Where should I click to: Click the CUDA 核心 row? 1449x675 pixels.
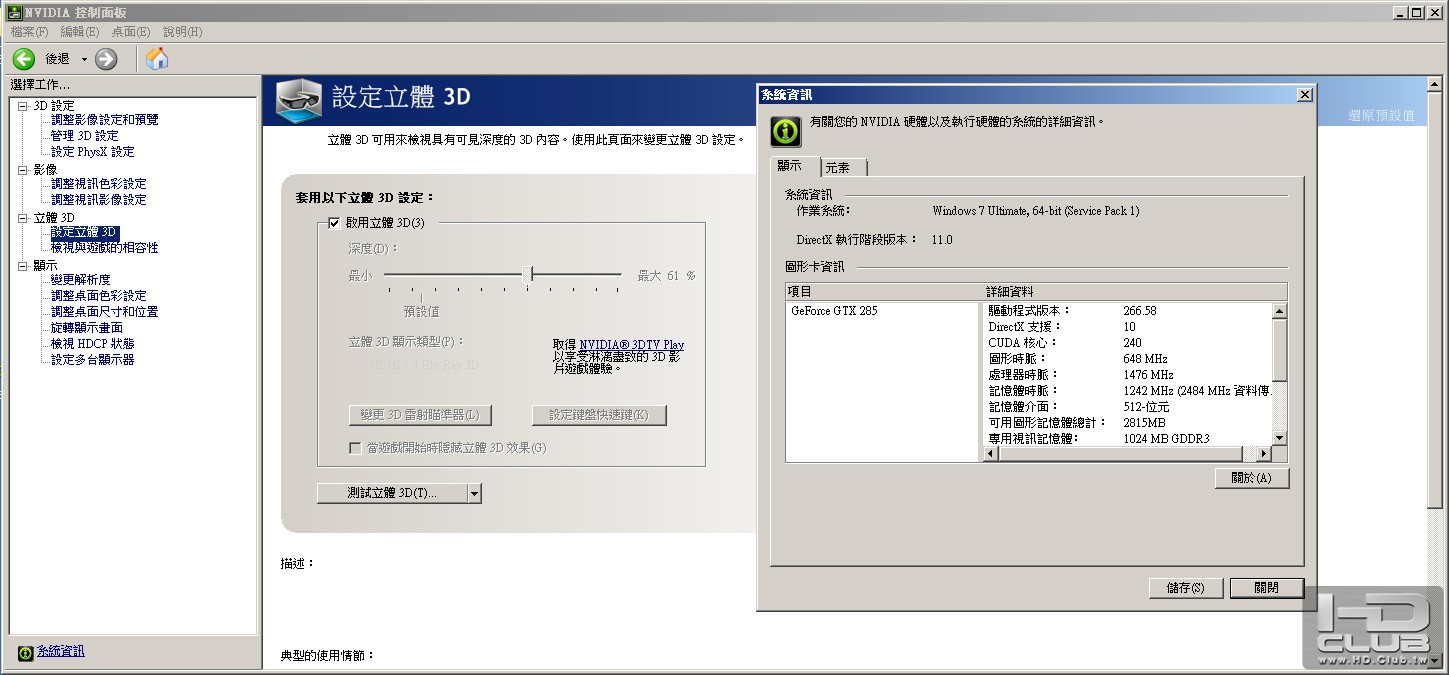click(x=1128, y=343)
